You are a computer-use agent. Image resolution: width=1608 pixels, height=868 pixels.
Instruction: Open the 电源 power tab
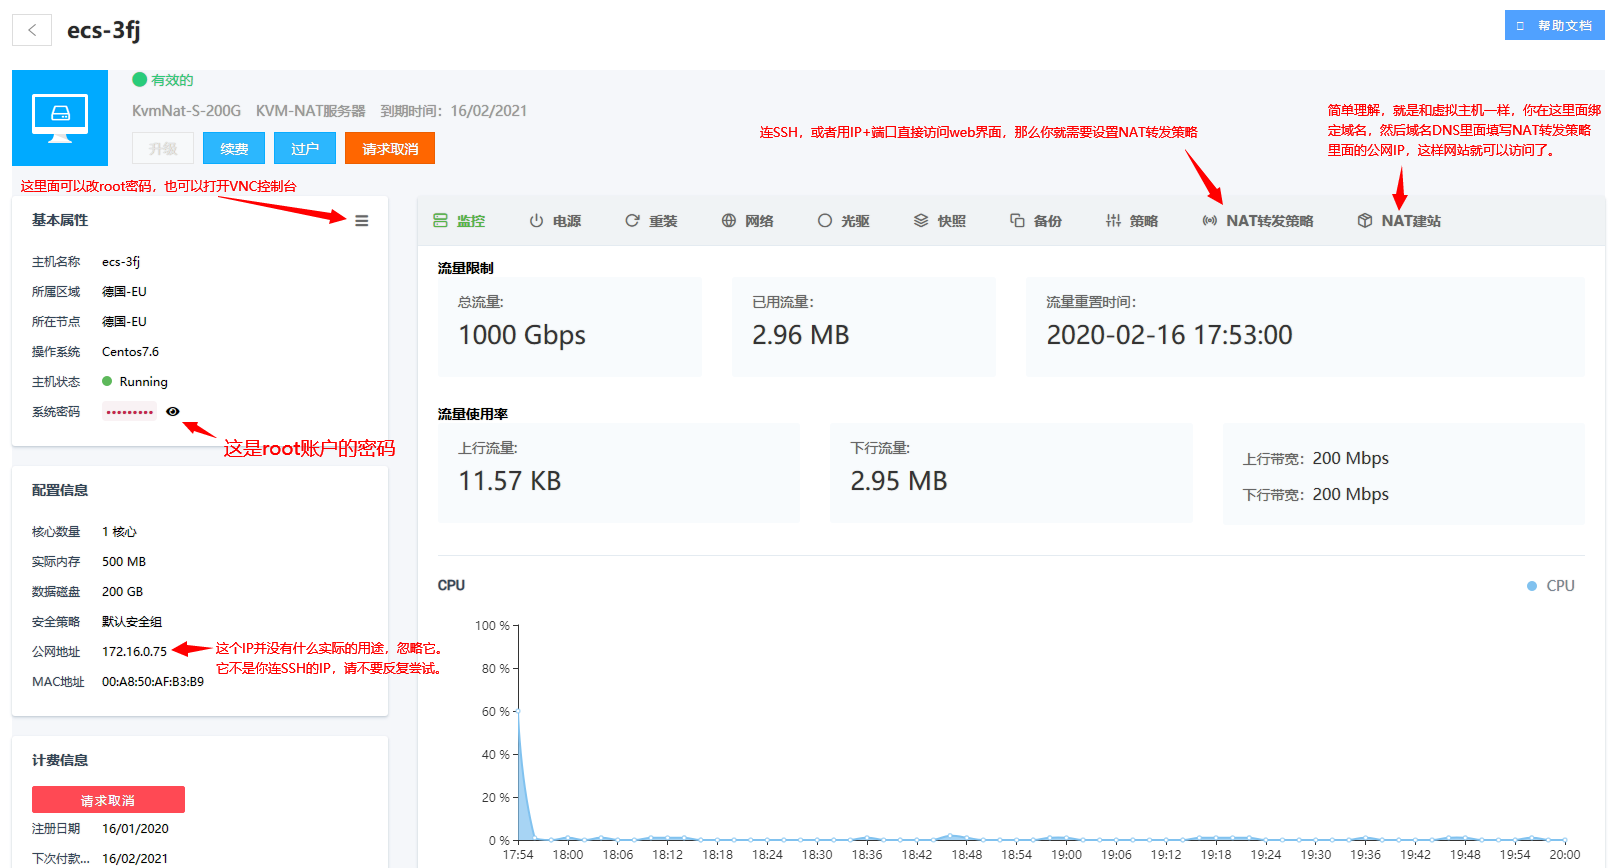click(555, 221)
